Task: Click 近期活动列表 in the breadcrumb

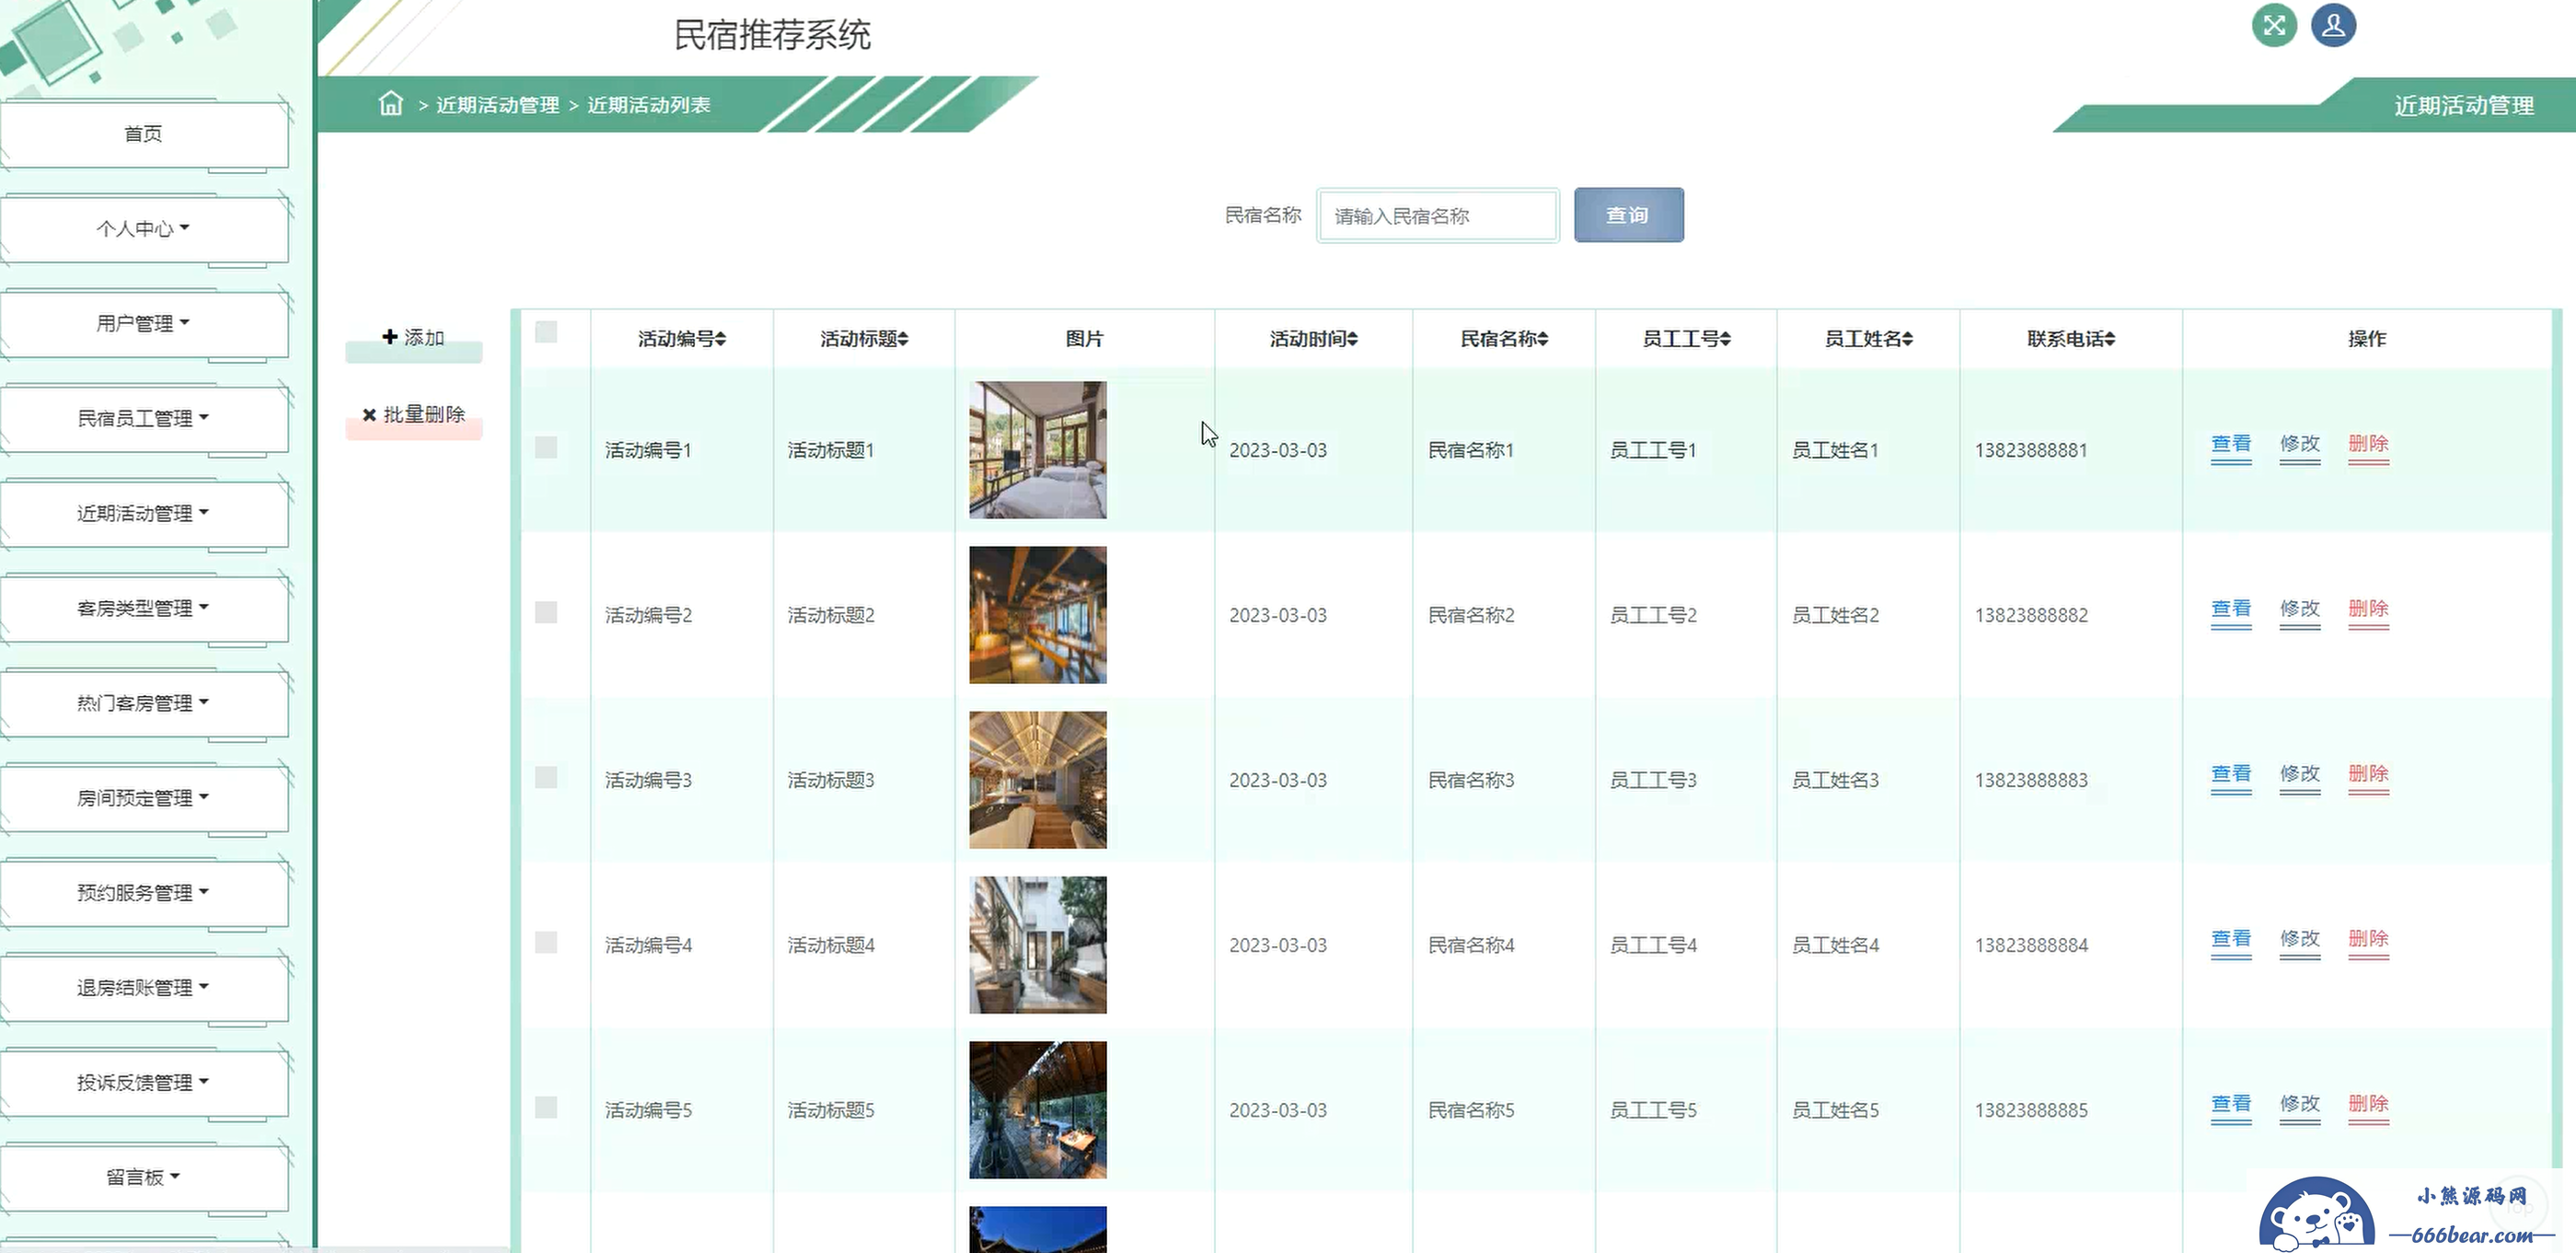Action: tap(648, 105)
